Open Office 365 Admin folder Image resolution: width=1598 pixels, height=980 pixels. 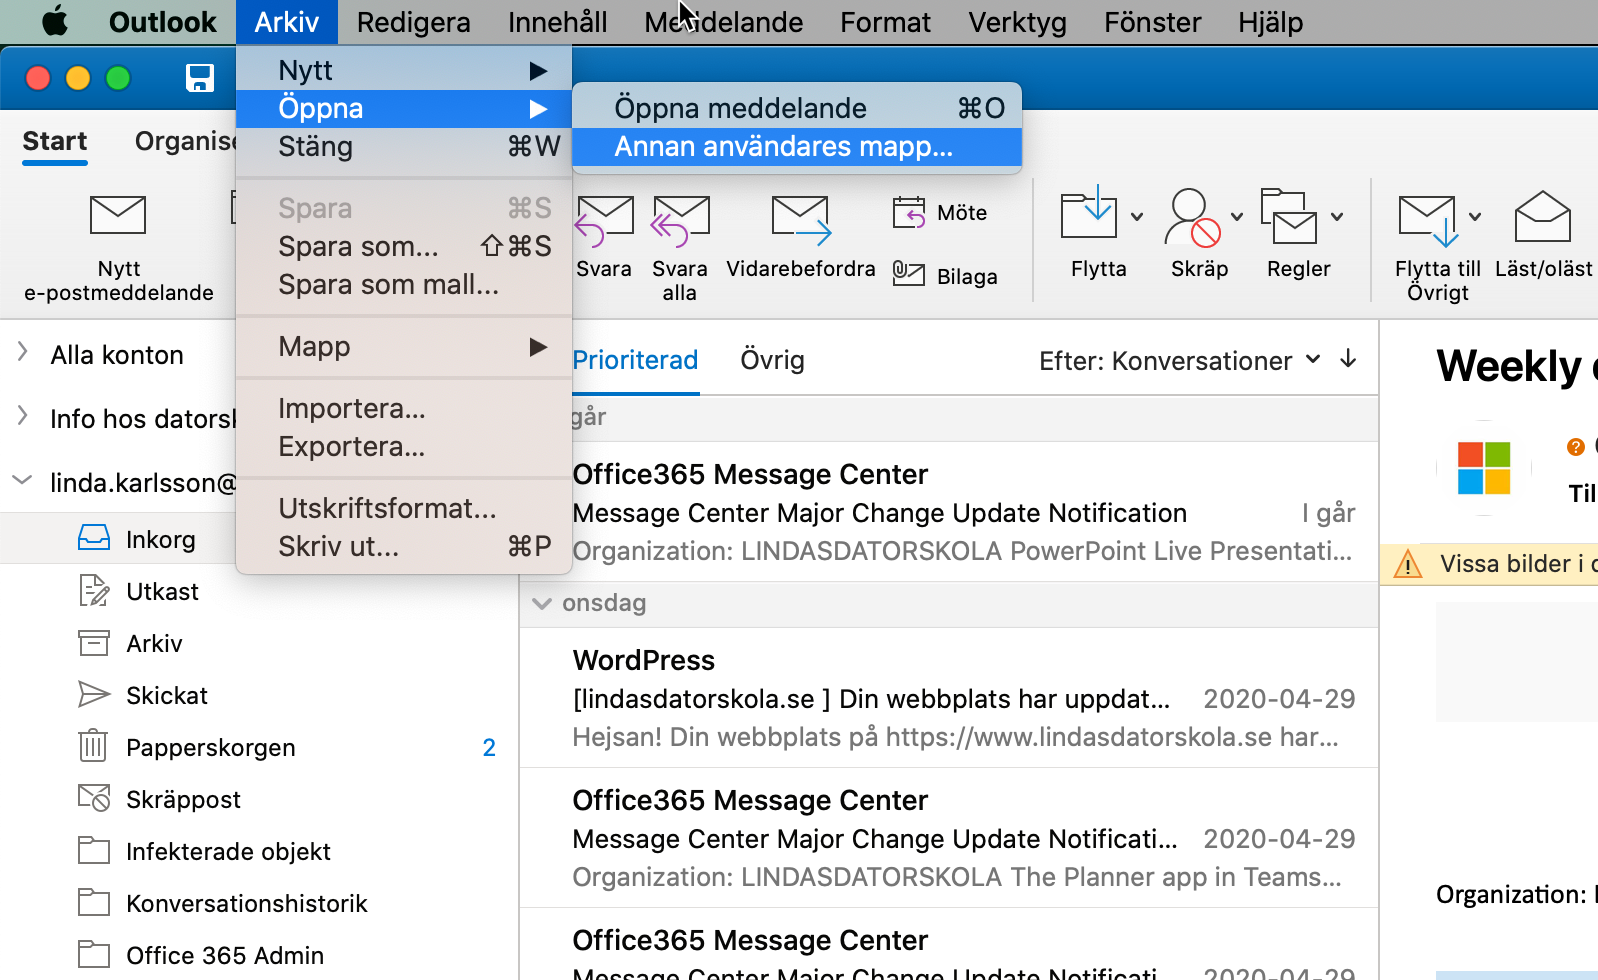259,955
